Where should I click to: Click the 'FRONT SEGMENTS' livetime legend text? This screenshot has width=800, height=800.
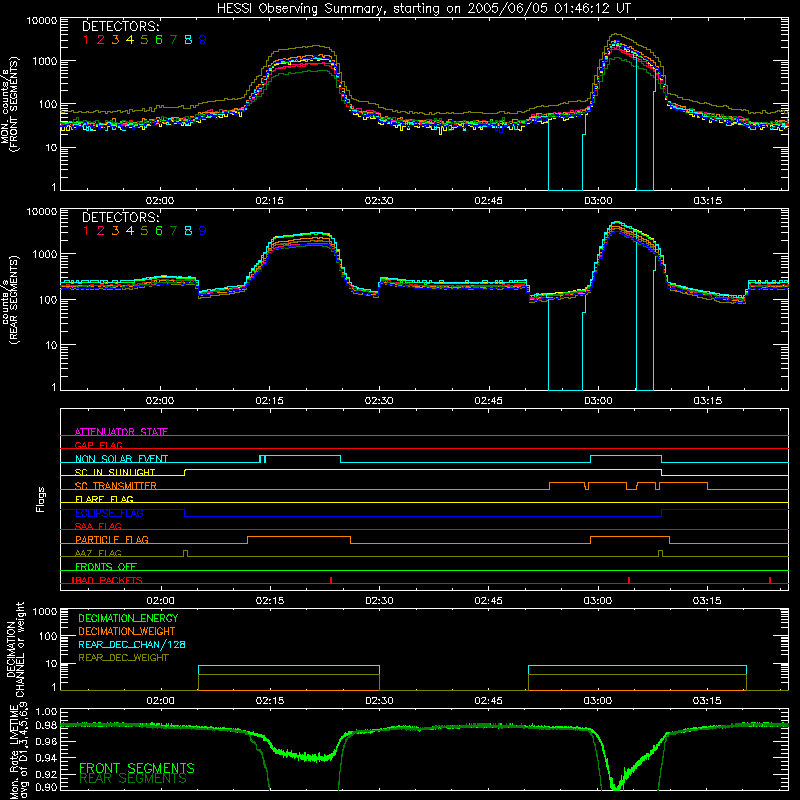[137, 768]
